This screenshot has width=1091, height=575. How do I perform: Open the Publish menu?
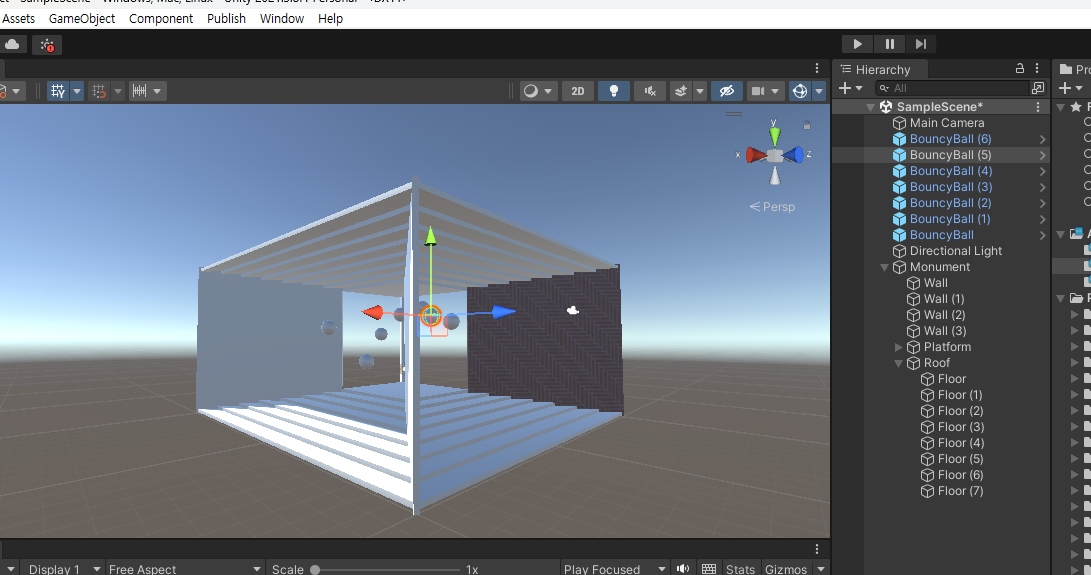226,19
